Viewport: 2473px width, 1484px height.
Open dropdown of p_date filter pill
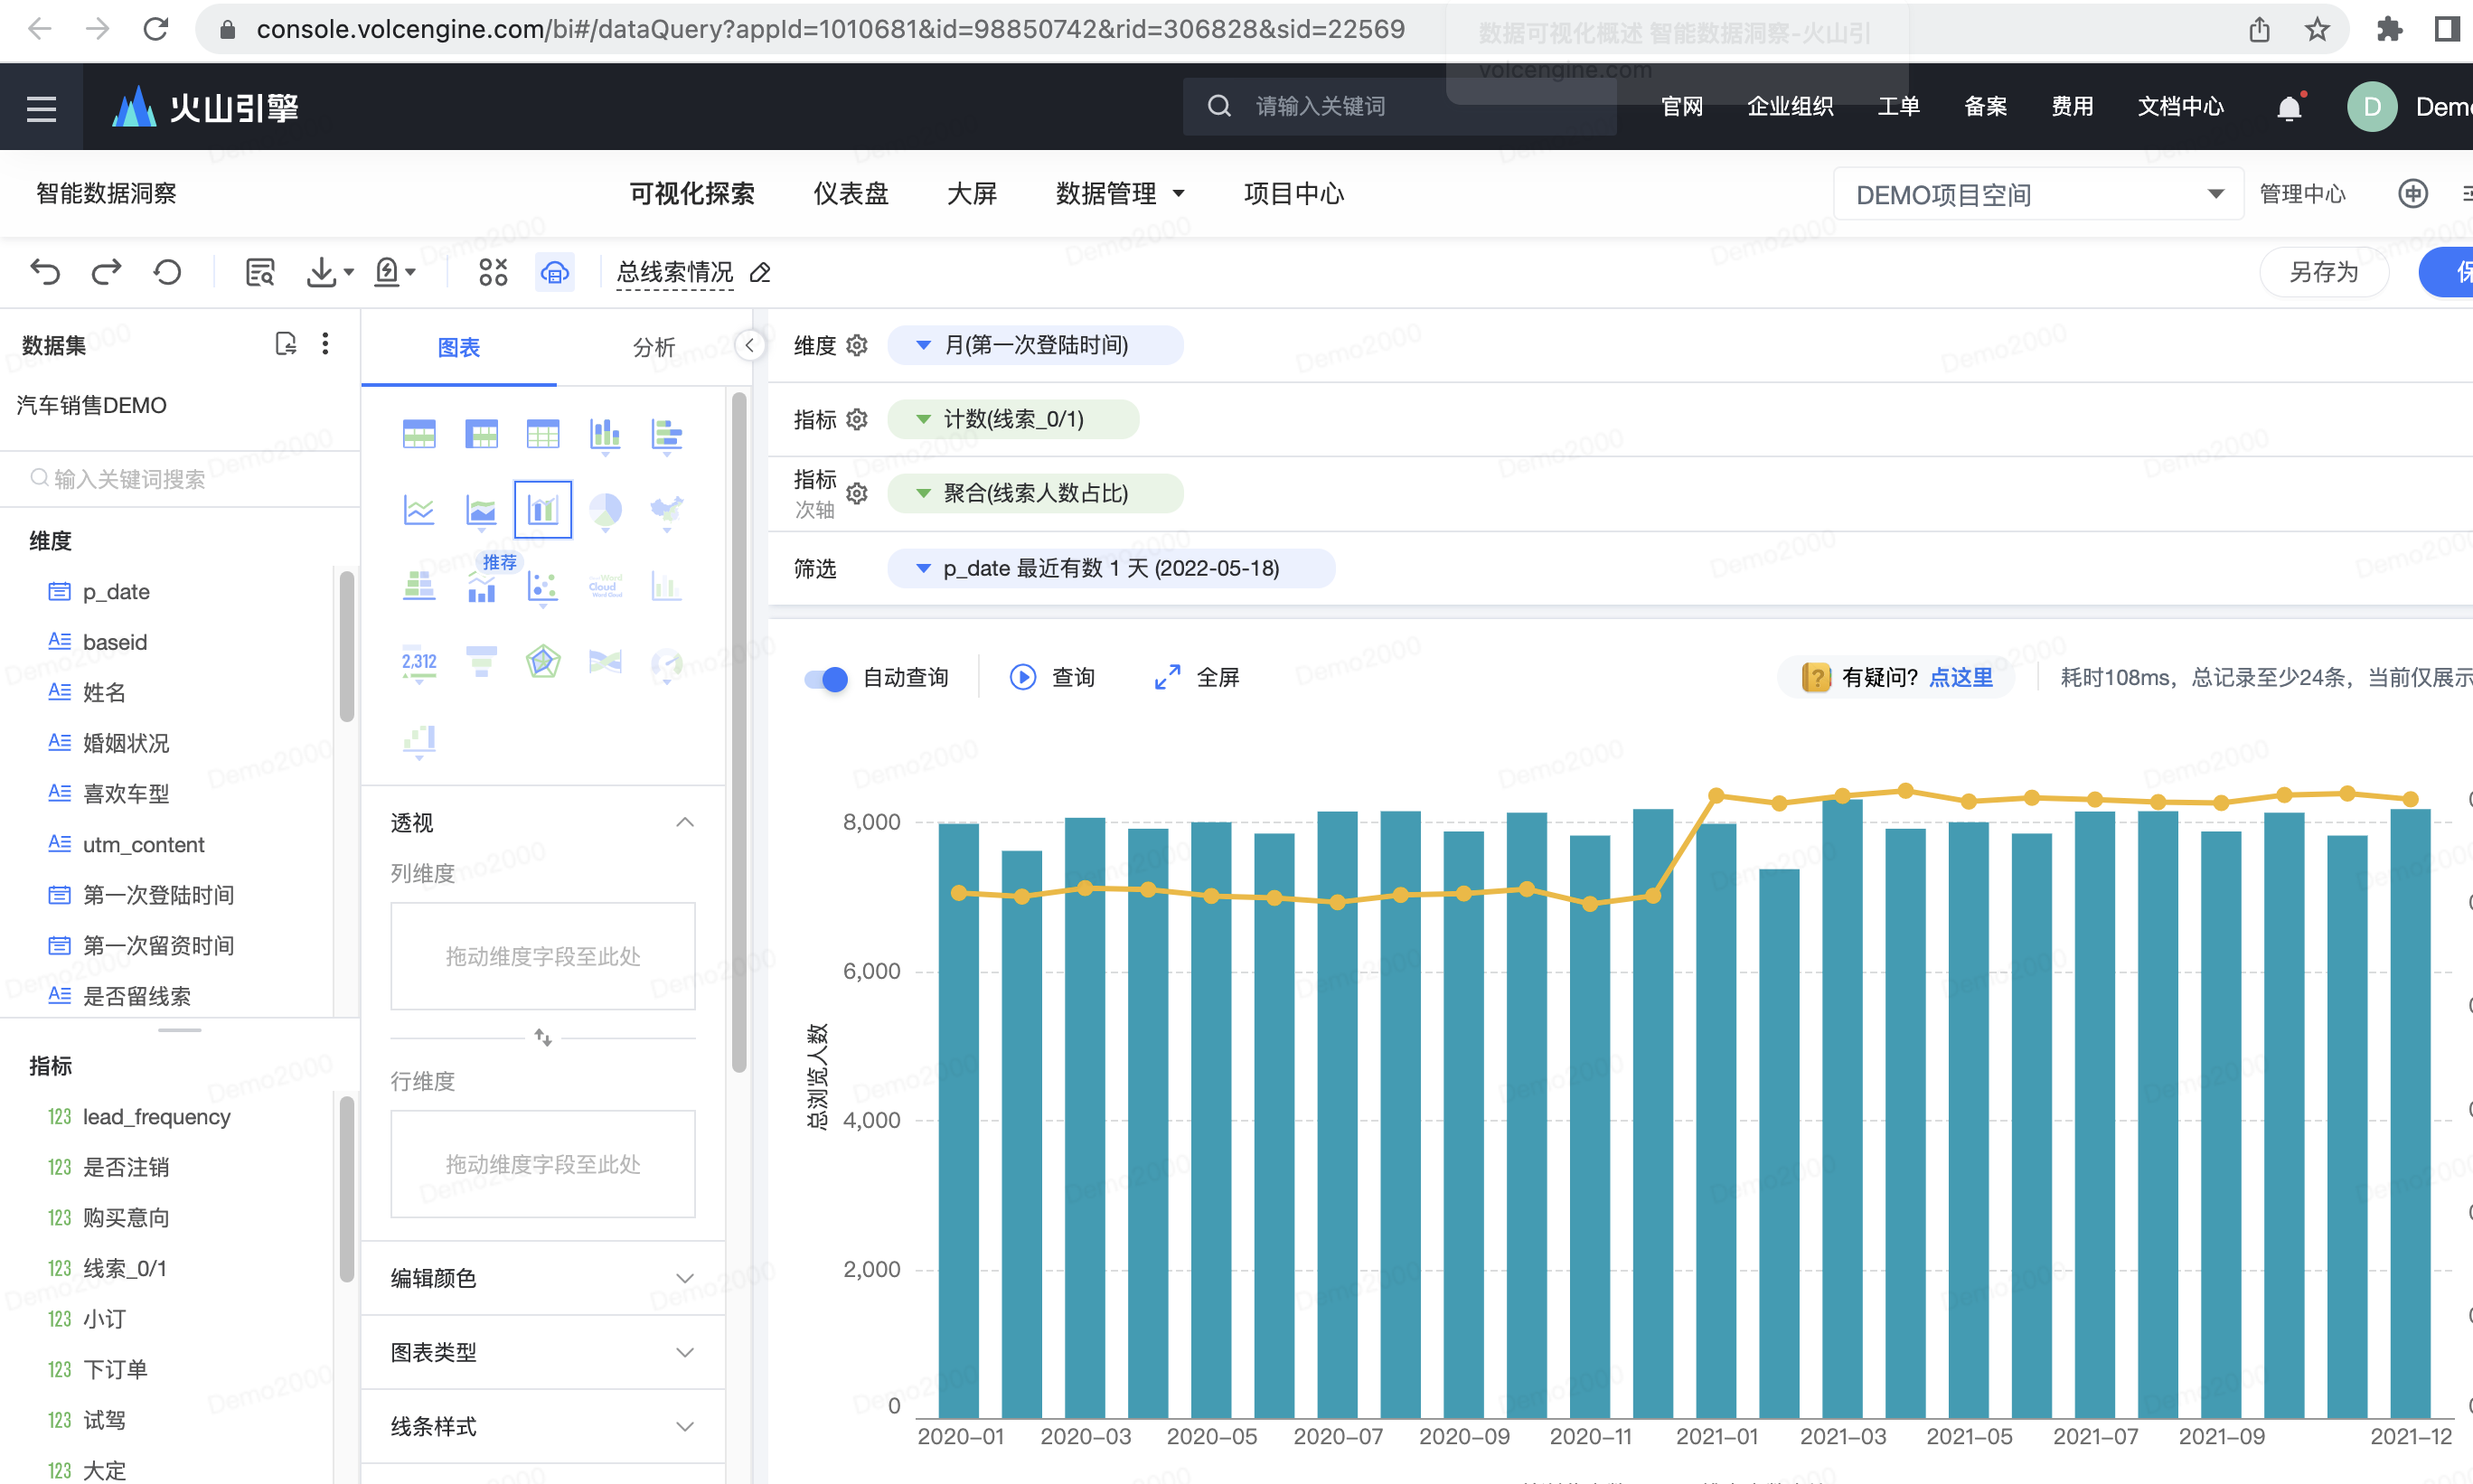(x=924, y=568)
